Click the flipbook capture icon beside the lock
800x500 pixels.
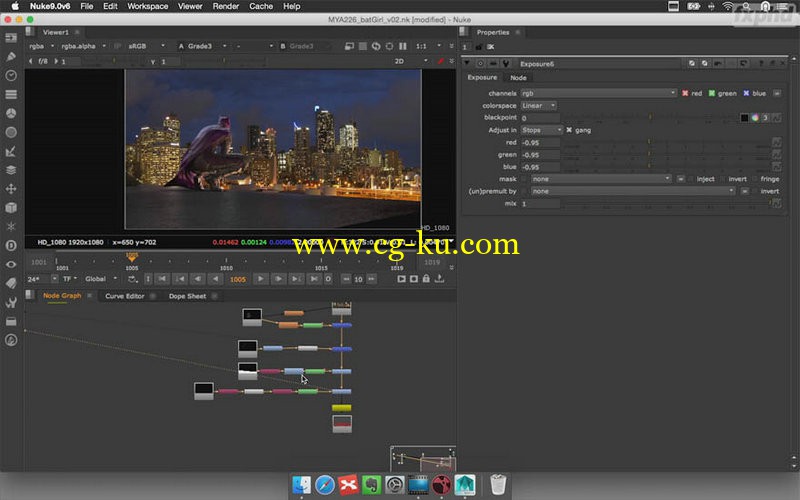414,279
